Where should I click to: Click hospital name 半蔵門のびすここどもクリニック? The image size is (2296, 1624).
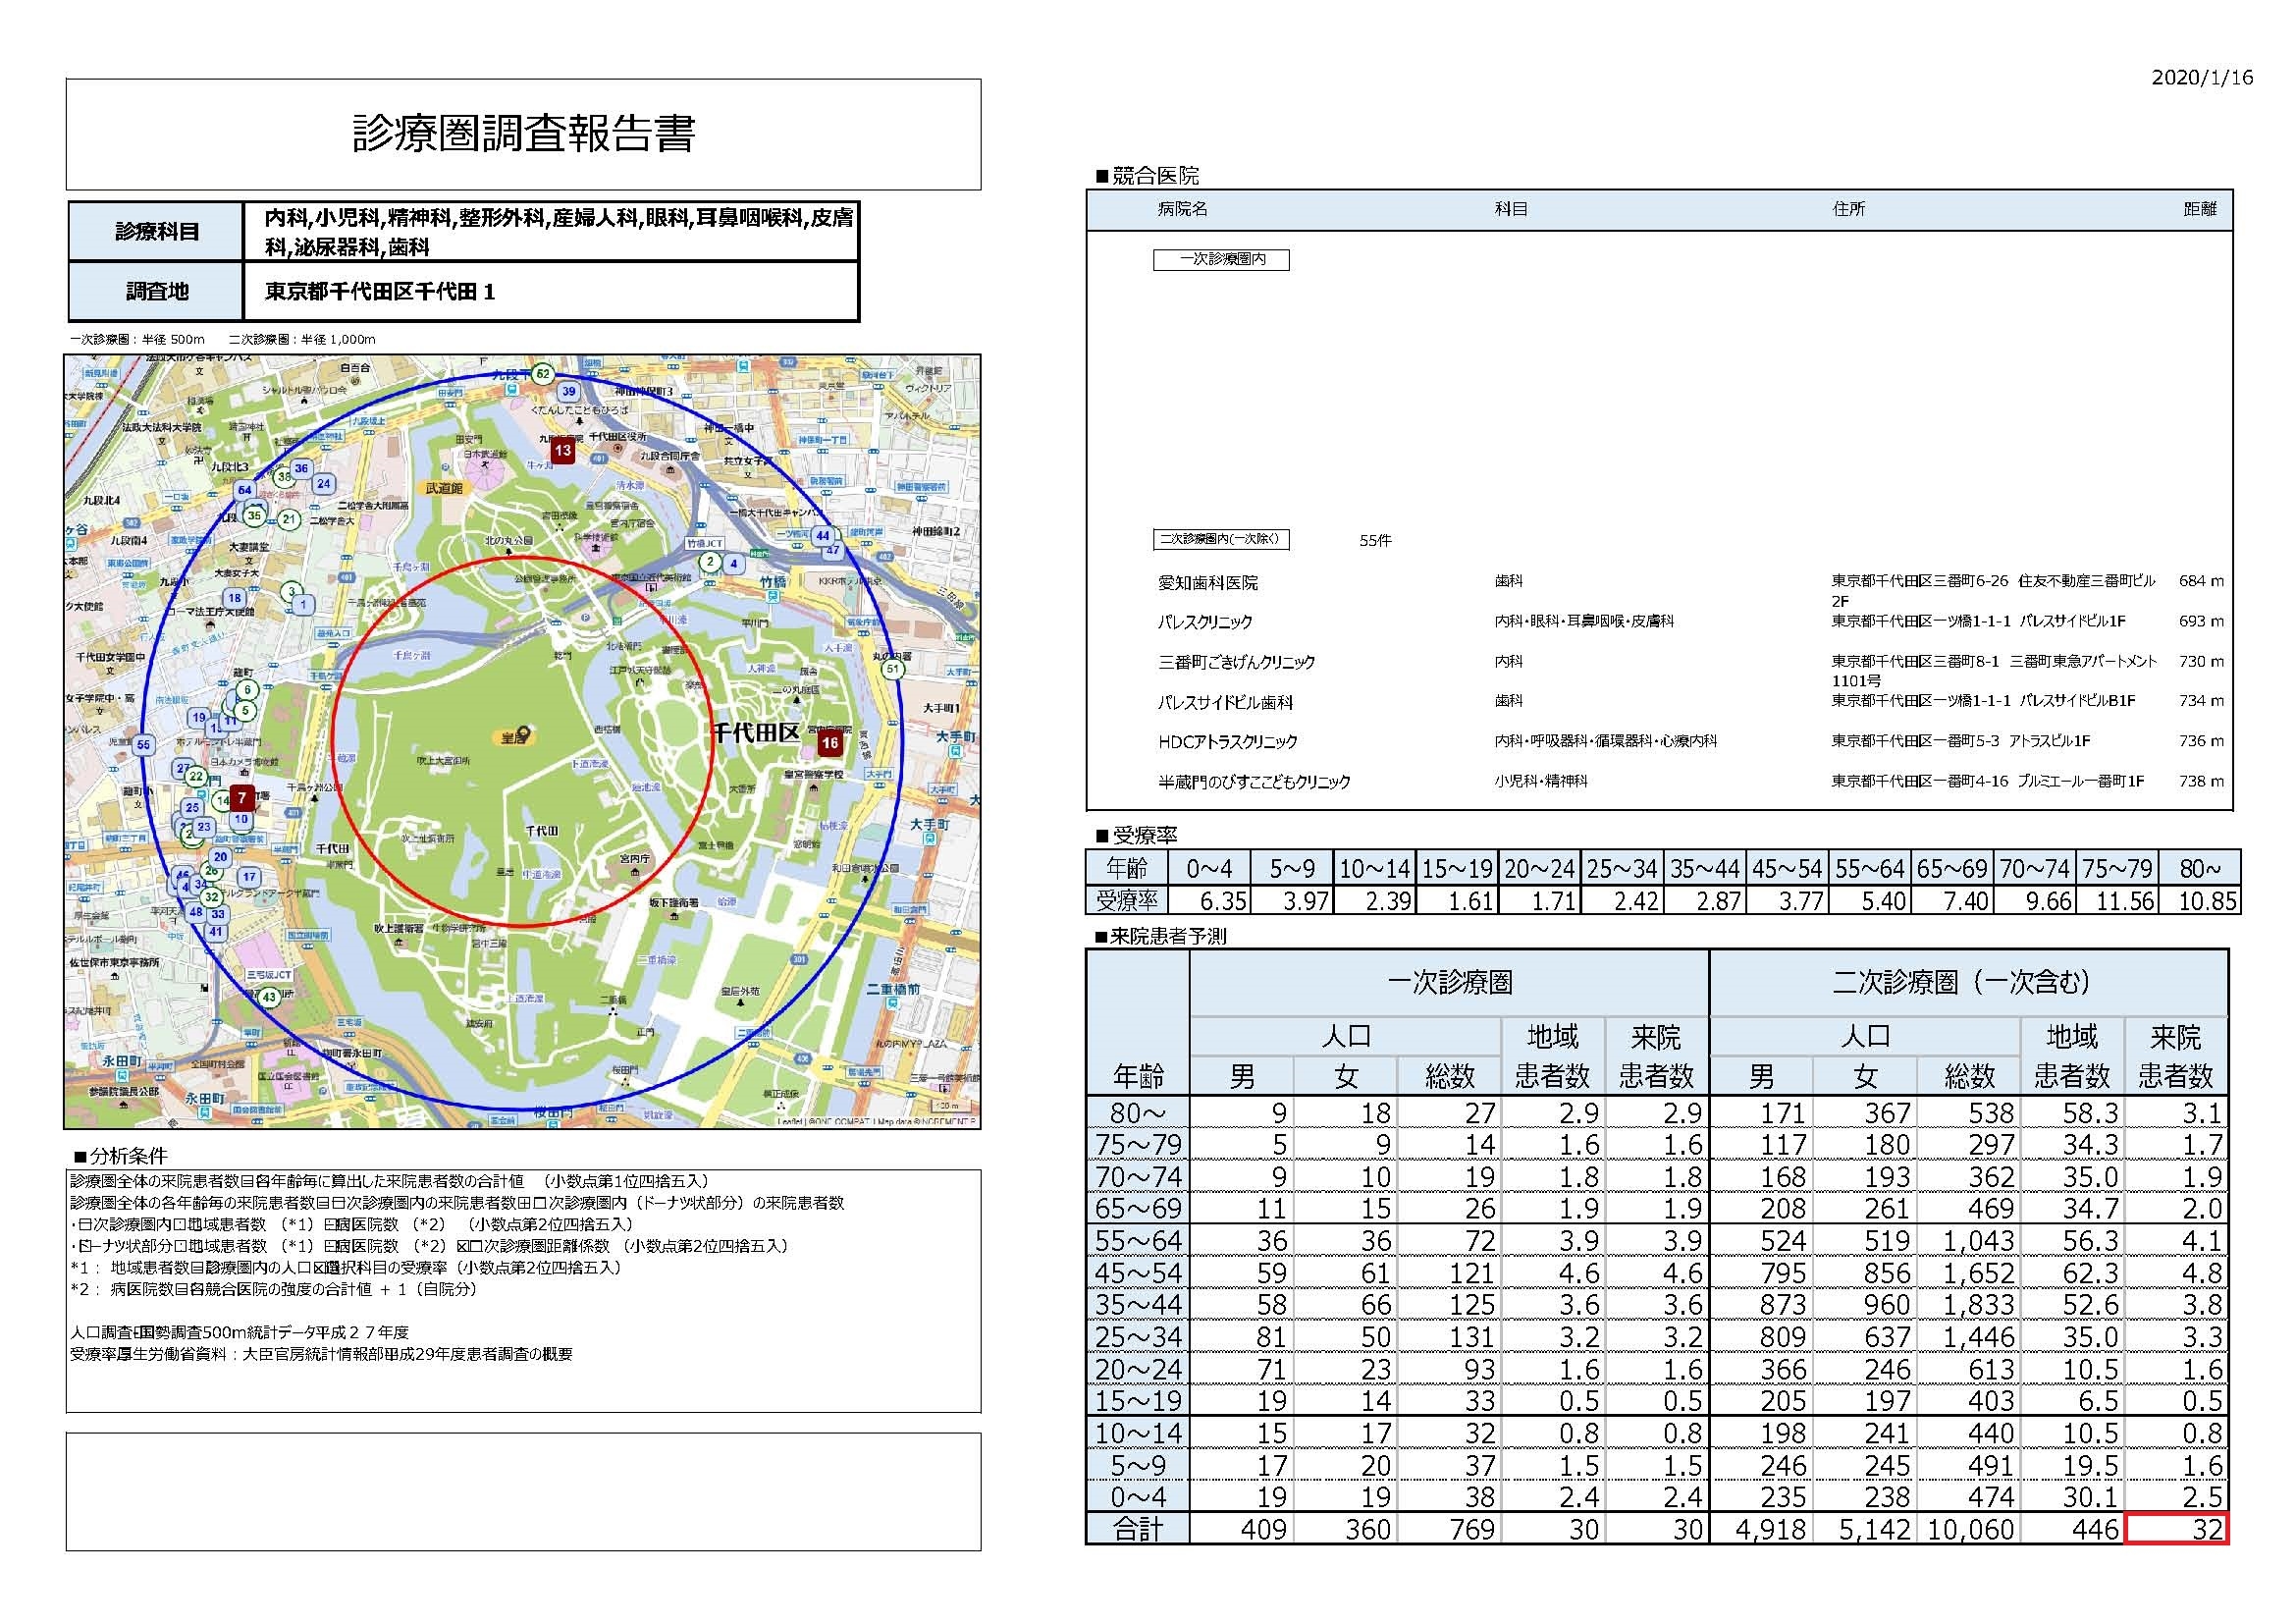click(x=1254, y=782)
